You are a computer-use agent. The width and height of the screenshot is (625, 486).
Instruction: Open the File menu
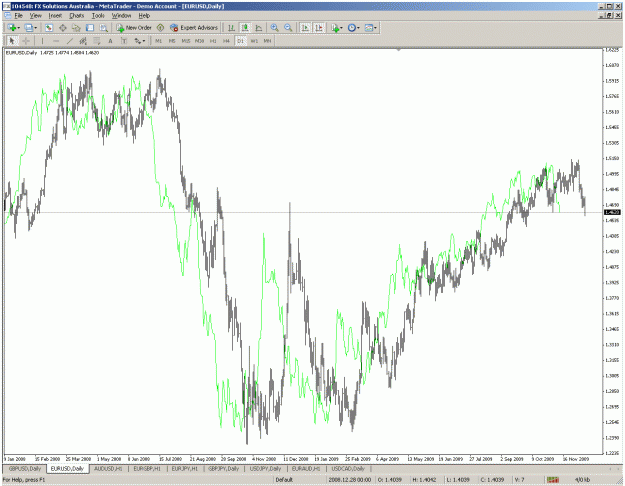19,16
